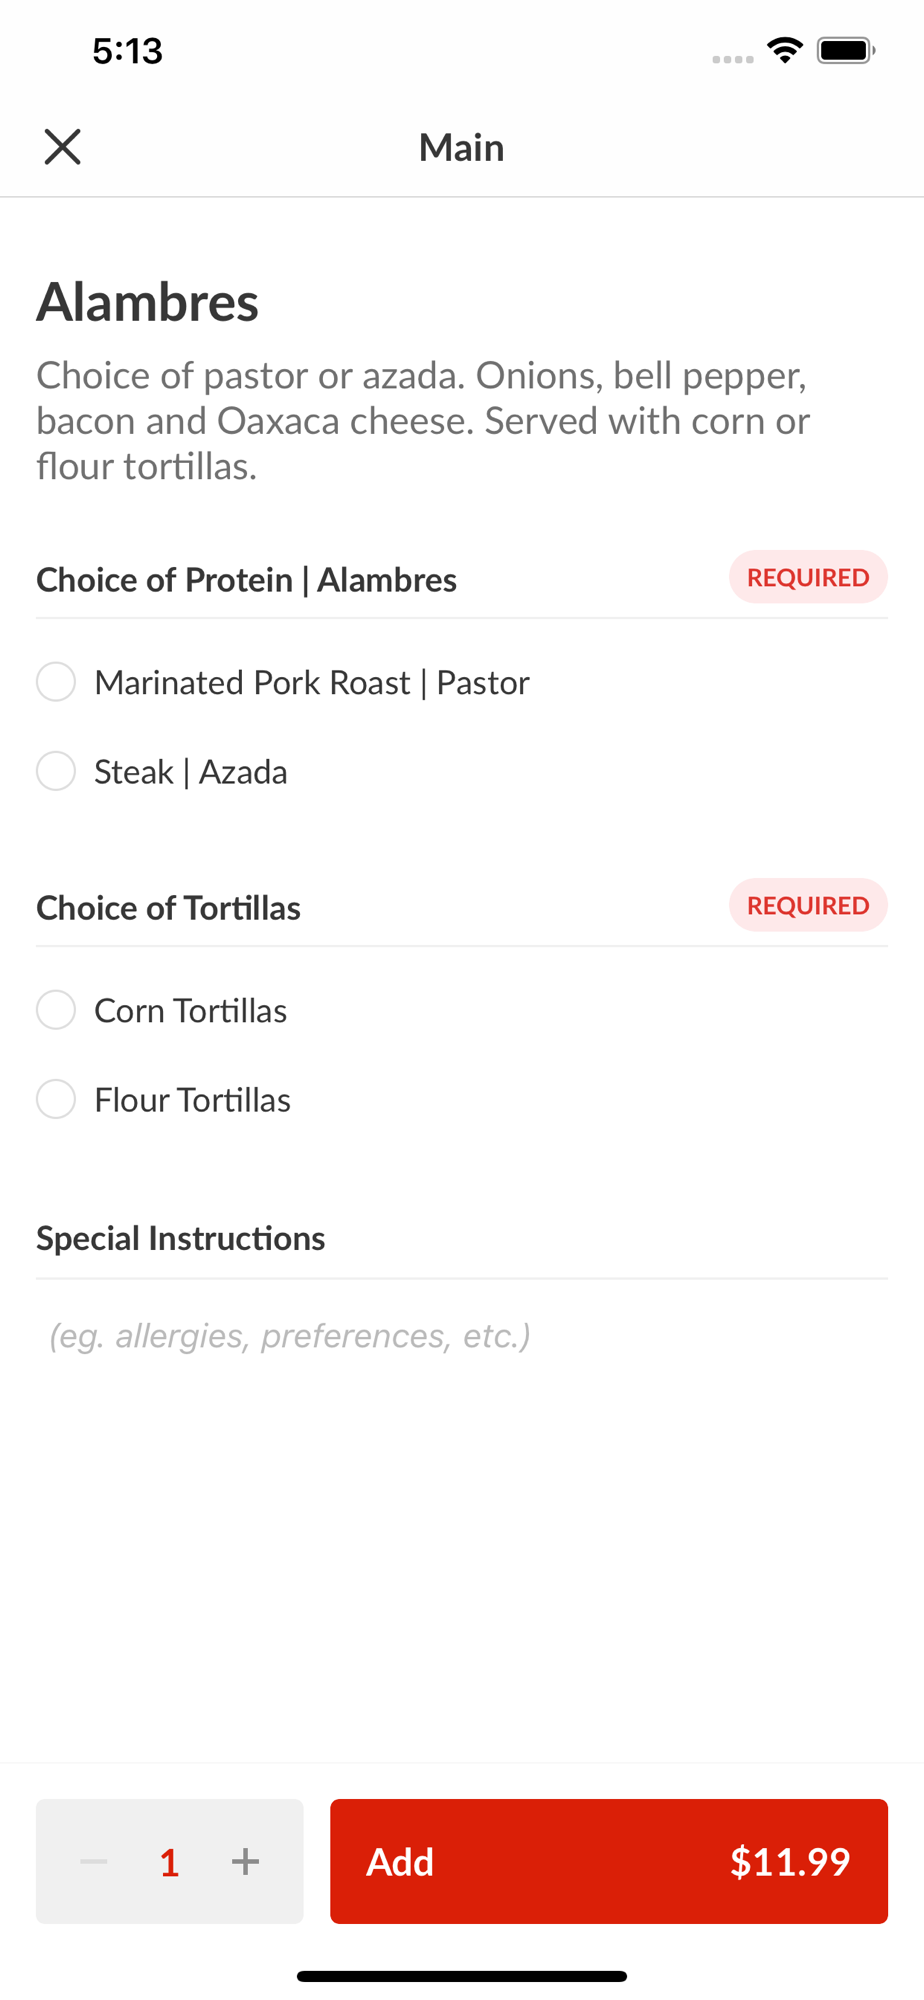This screenshot has width=924, height=2000.
Task: Tap the REQUIRED badge for Choice of Protein
Action: pos(808,577)
